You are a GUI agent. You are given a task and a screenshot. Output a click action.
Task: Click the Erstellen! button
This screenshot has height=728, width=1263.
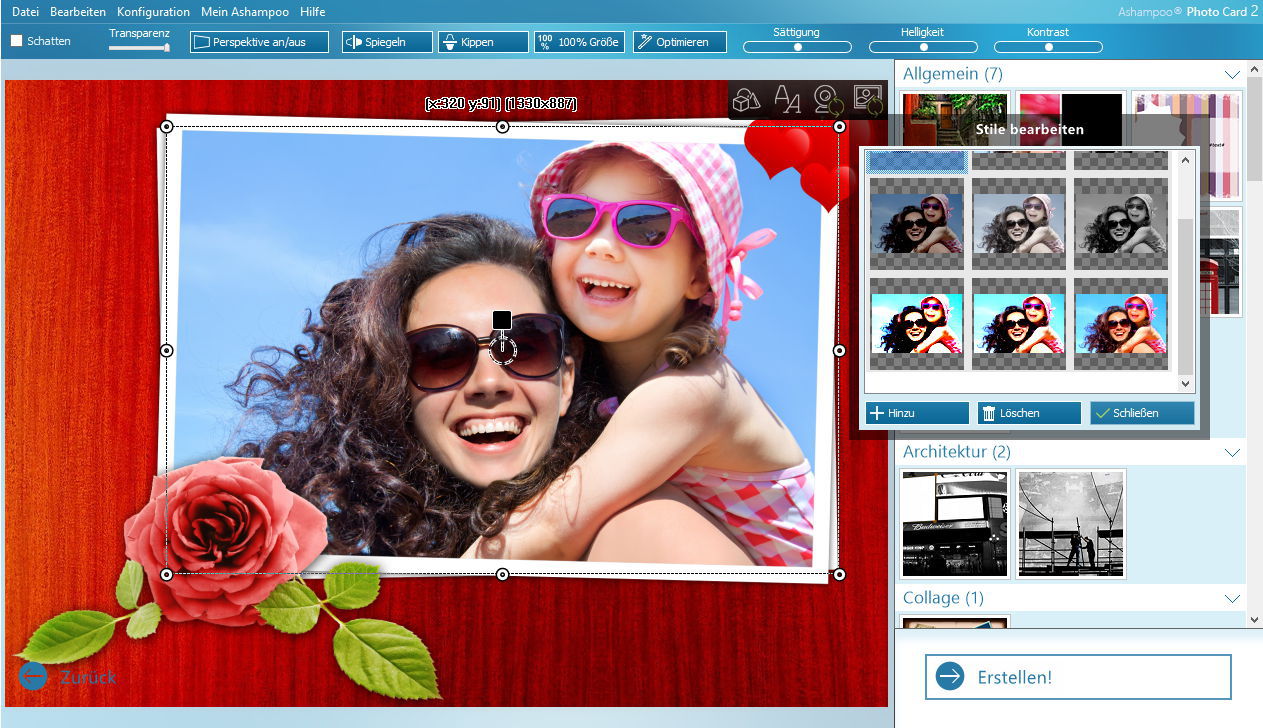pos(1077,677)
